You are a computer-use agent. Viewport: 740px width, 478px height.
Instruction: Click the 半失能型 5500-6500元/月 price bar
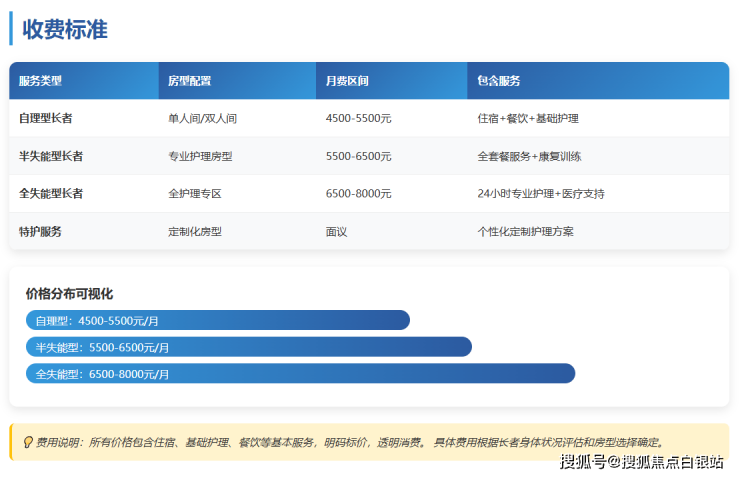[248, 347]
